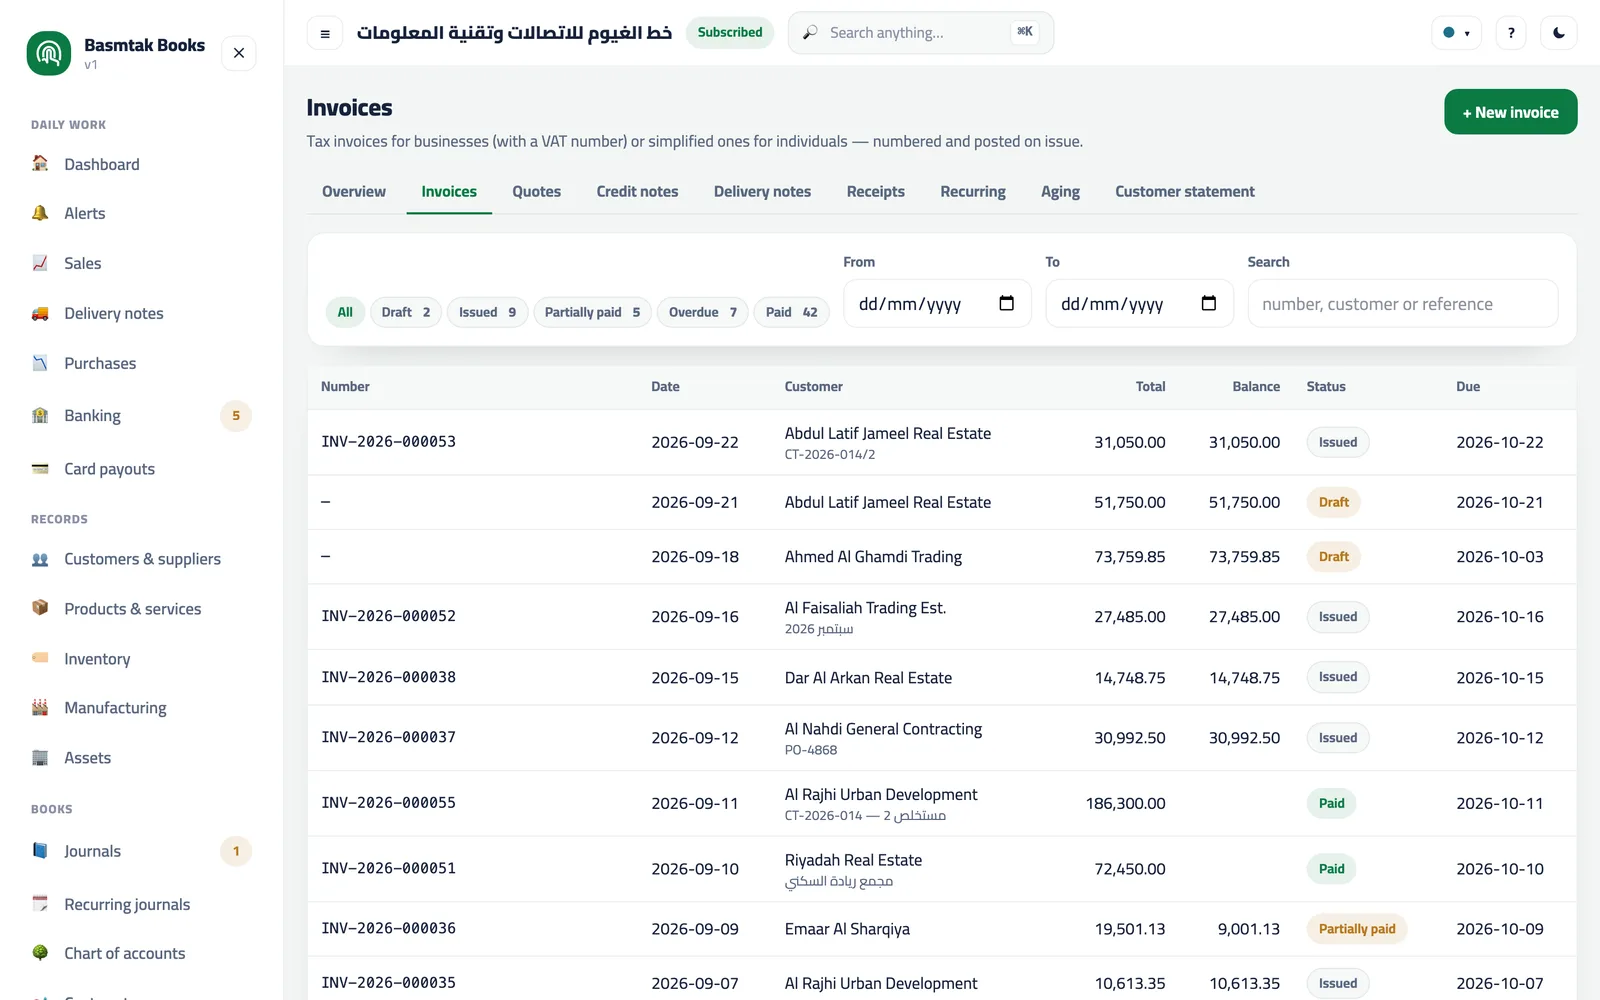Screen dimensions: 1600x1000
Task: Expand the blue dot theme dropdown
Action: (x=1456, y=33)
